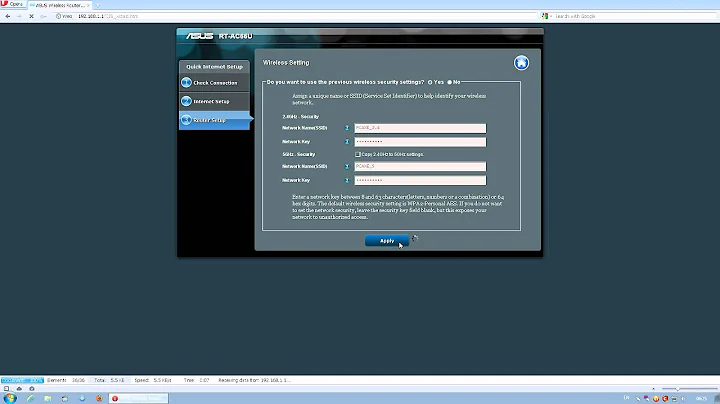Click the language indicator in system tray
This screenshot has height=404, width=720.
[x=626, y=398]
